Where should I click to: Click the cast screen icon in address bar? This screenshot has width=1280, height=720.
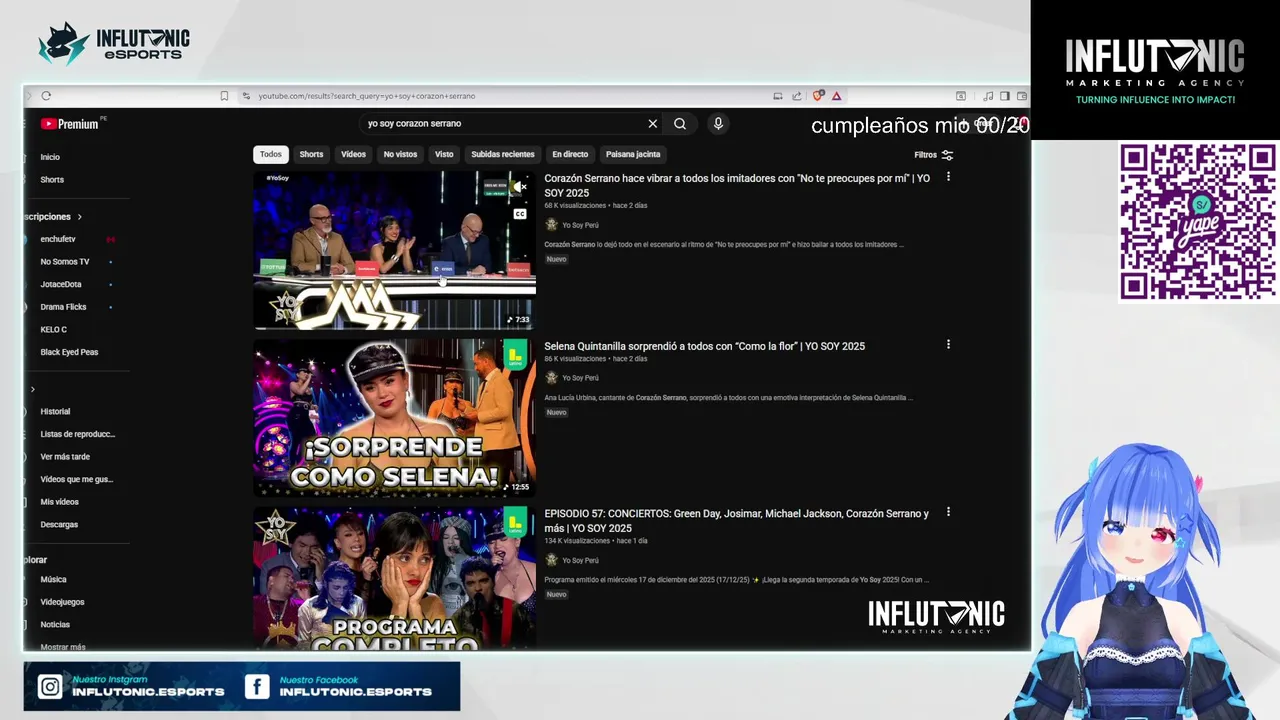point(778,96)
